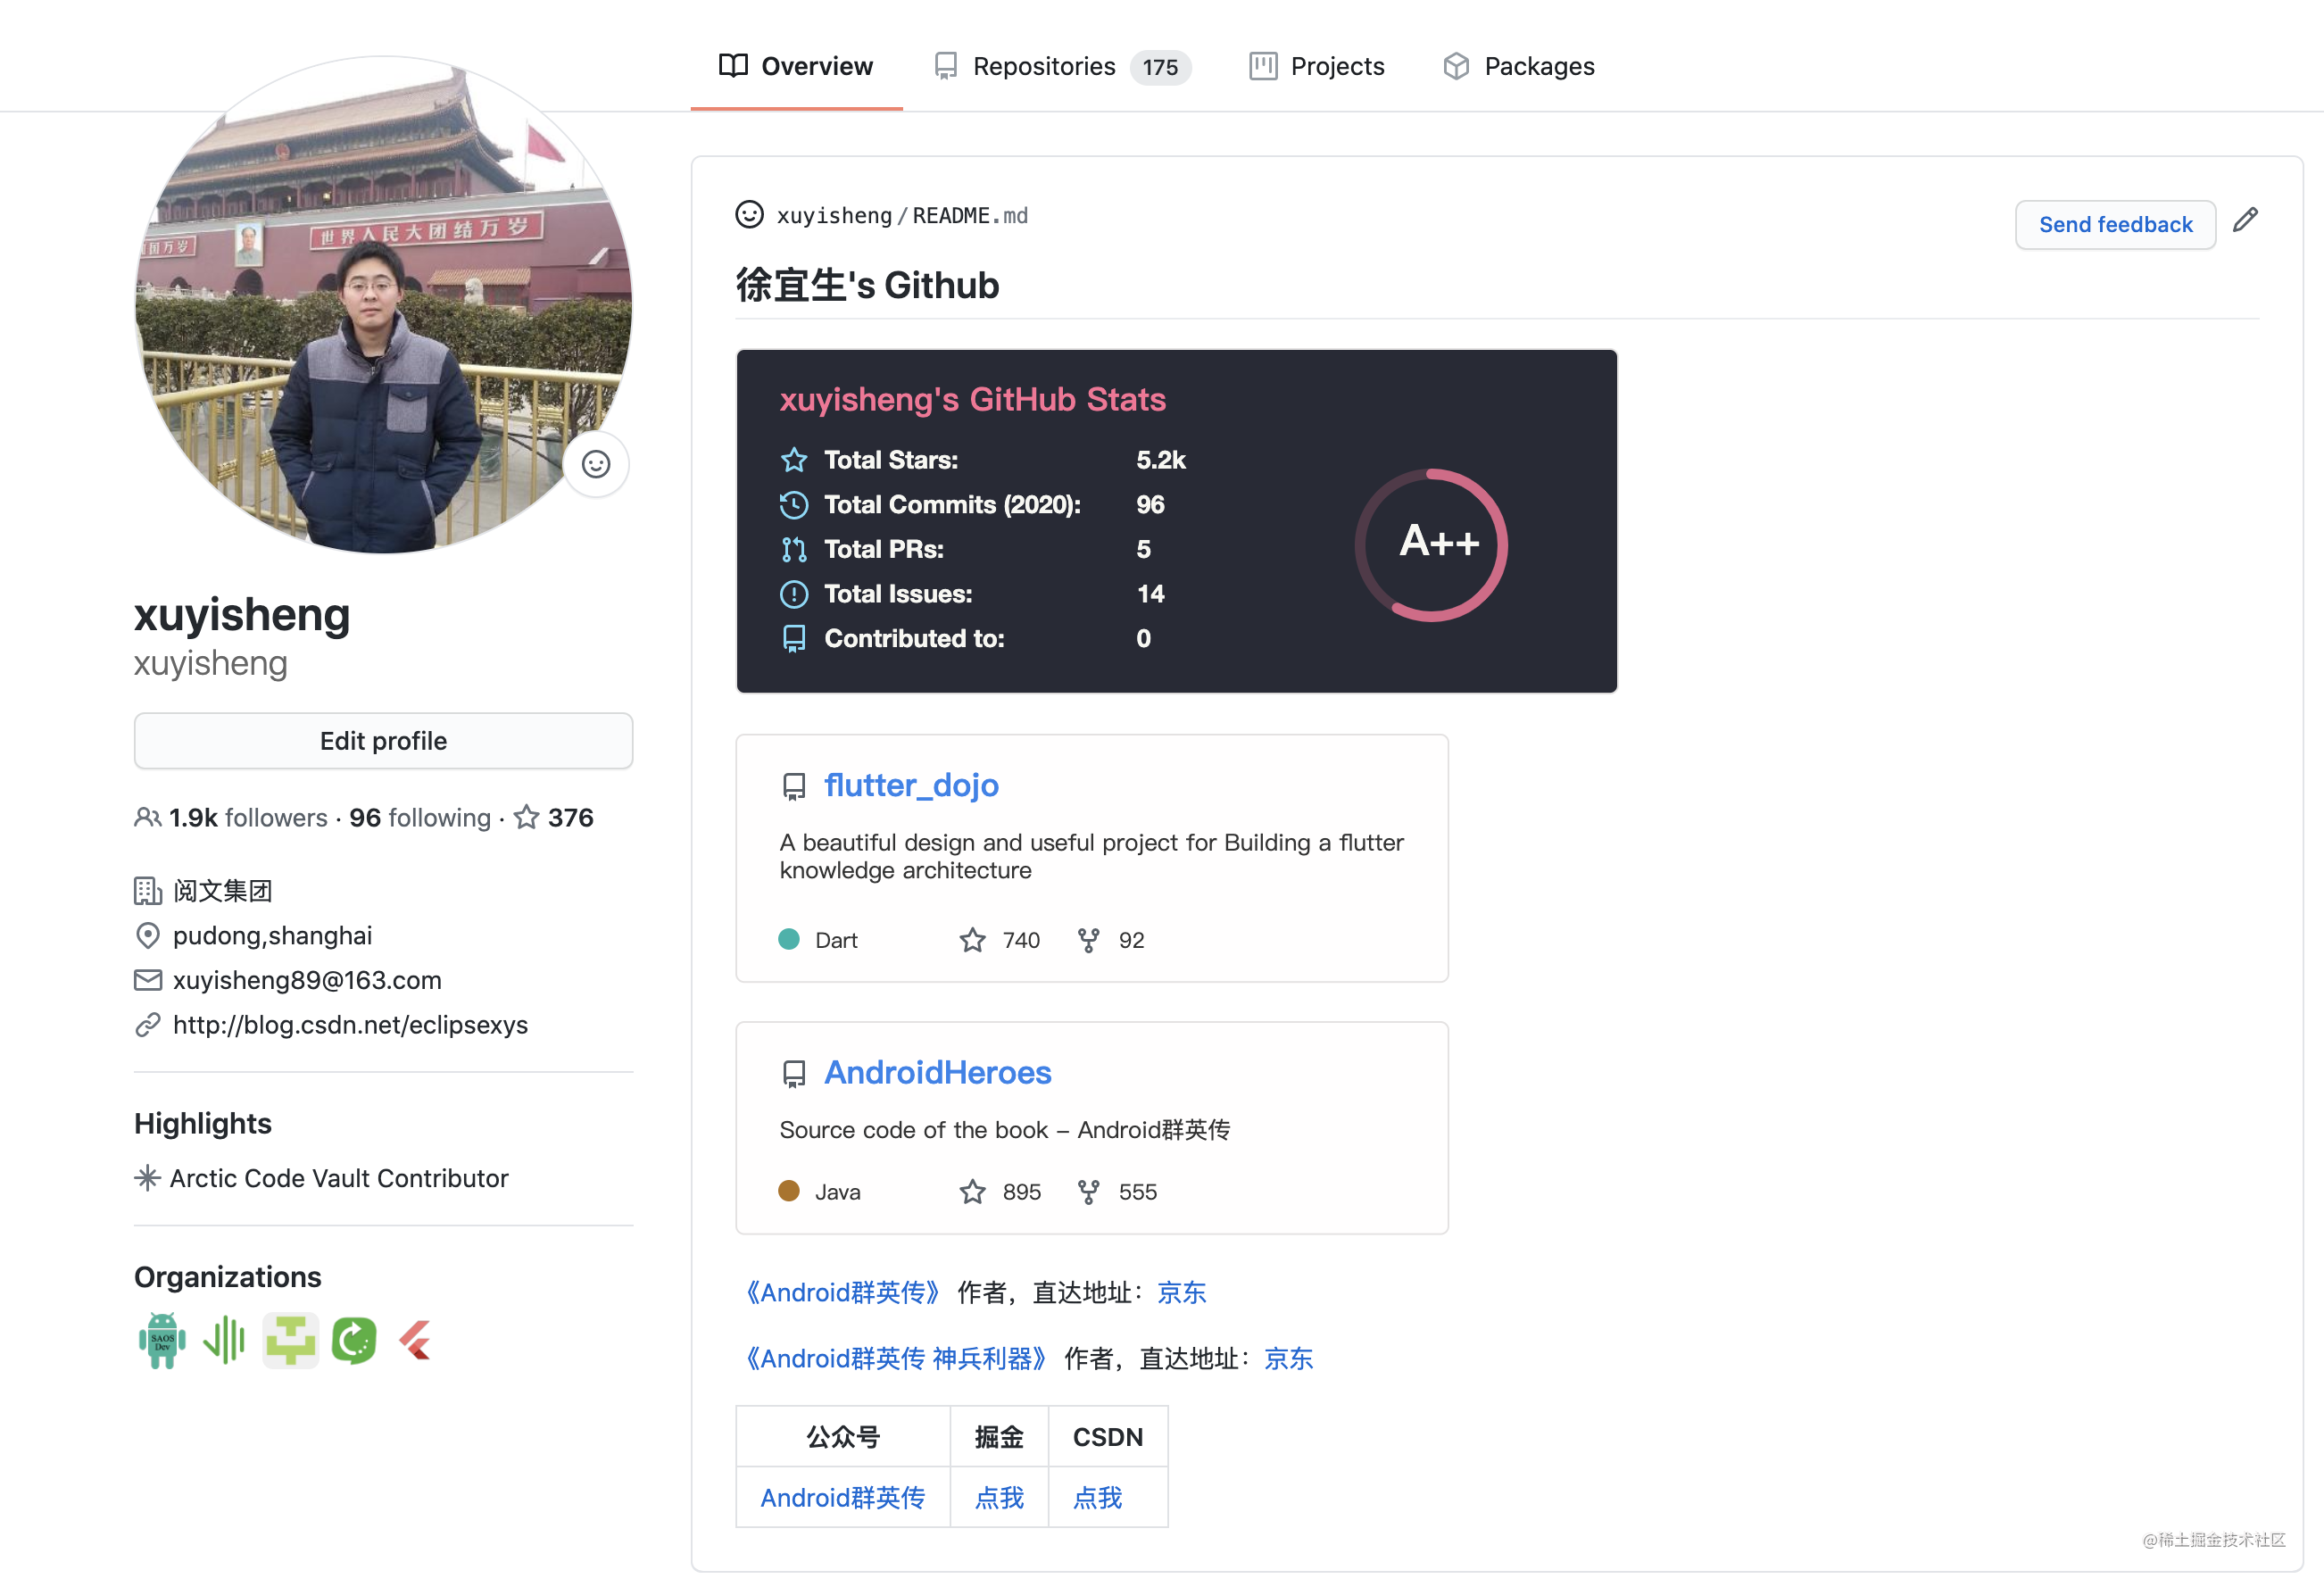Click the AndroidHeroes repo book icon
This screenshot has width=2324, height=1587.
[794, 1074]
